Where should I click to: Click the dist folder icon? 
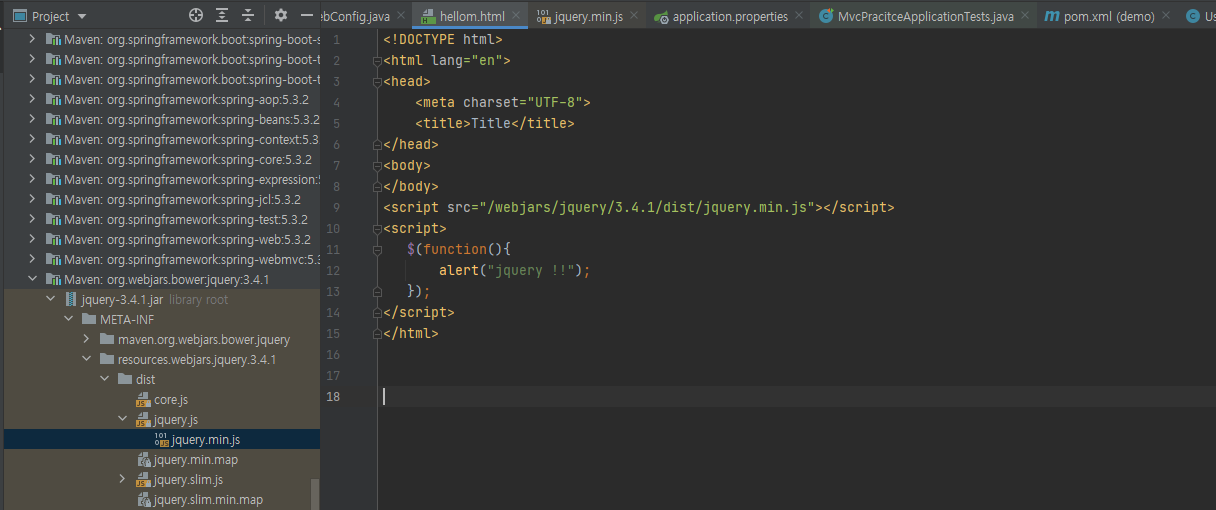[x=125, y=380]
